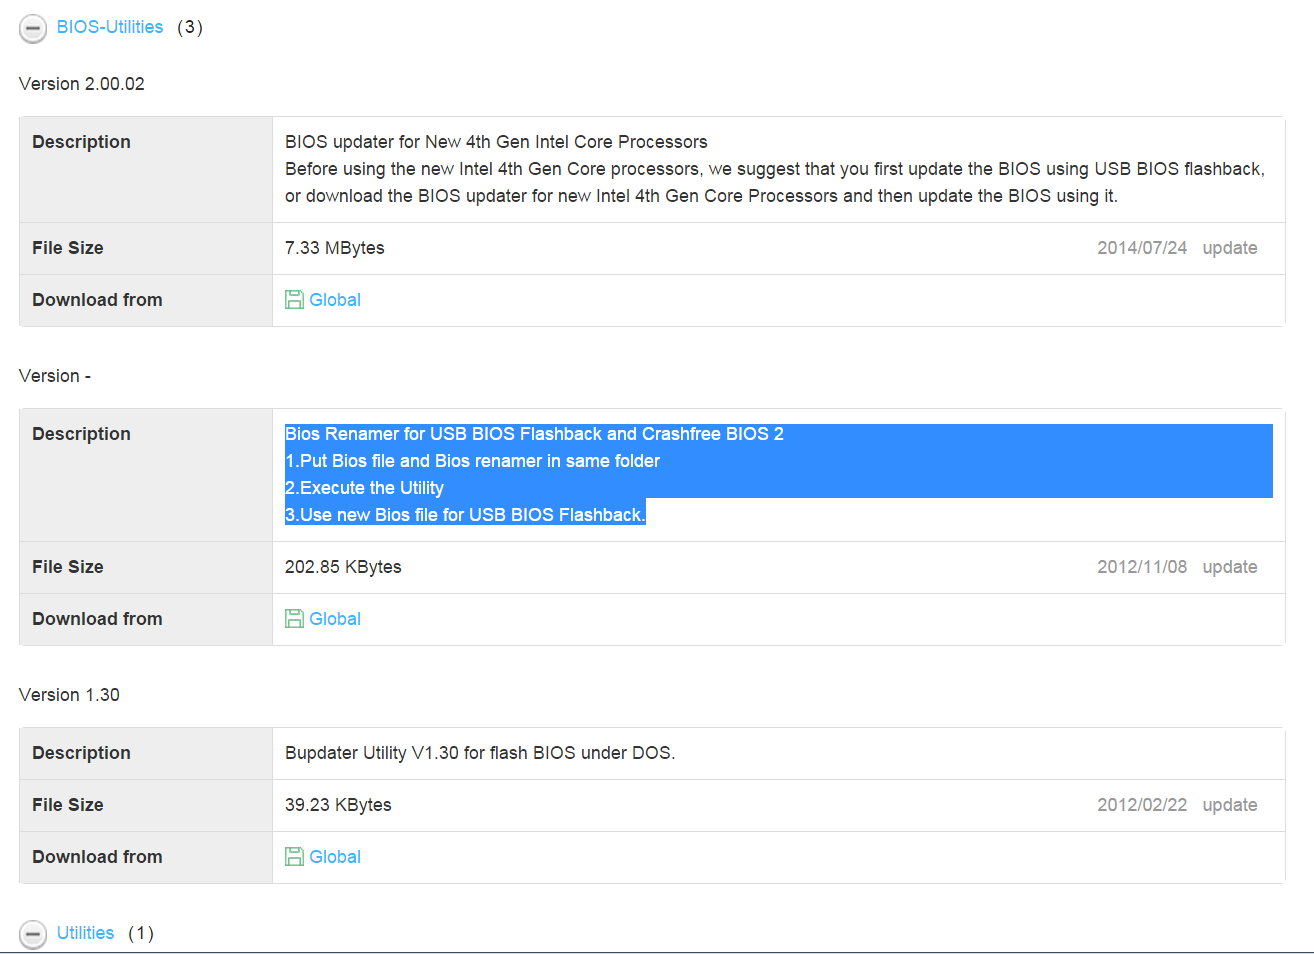Screen dimensions: 1314x954
Task: Click the 'File Size' label beside 202.85 KBytes
Action: click(68, 567)
